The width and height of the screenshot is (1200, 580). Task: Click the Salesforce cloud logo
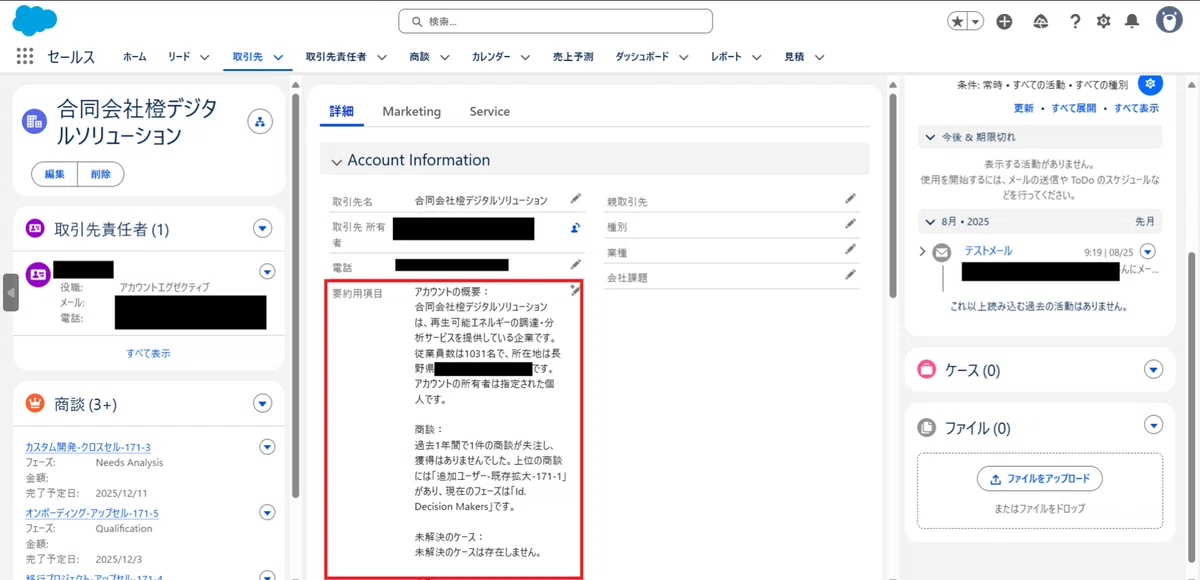(35, 19)
